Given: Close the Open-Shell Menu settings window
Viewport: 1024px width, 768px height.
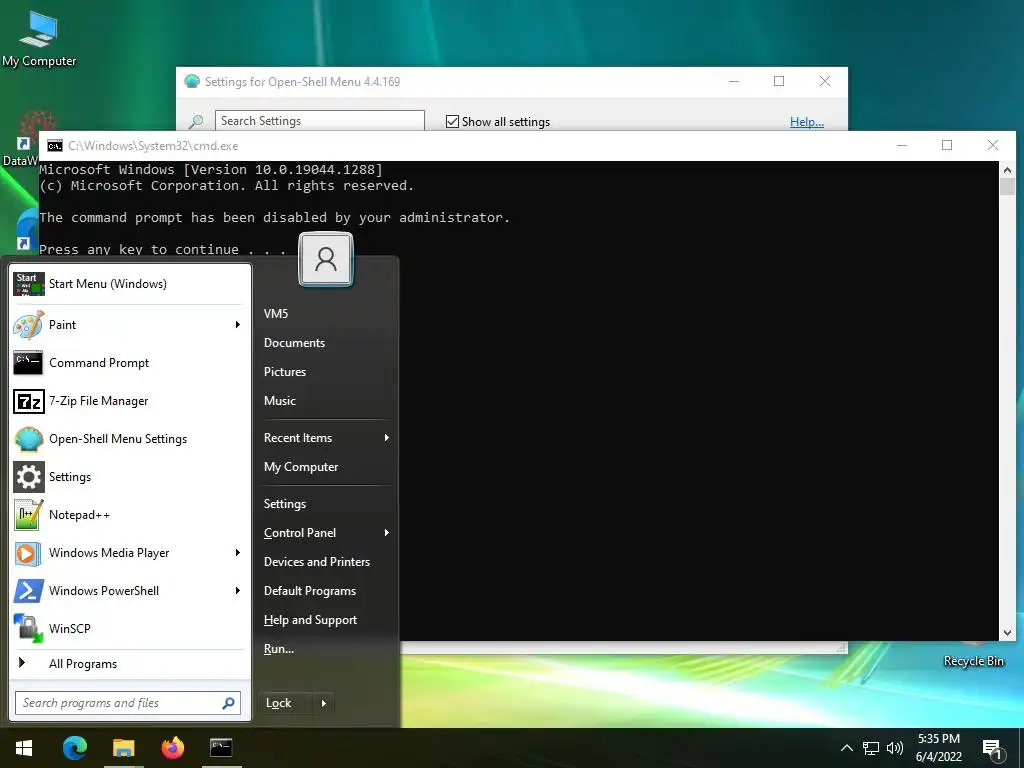Looking at the screenshot, I should pos(825,81).
